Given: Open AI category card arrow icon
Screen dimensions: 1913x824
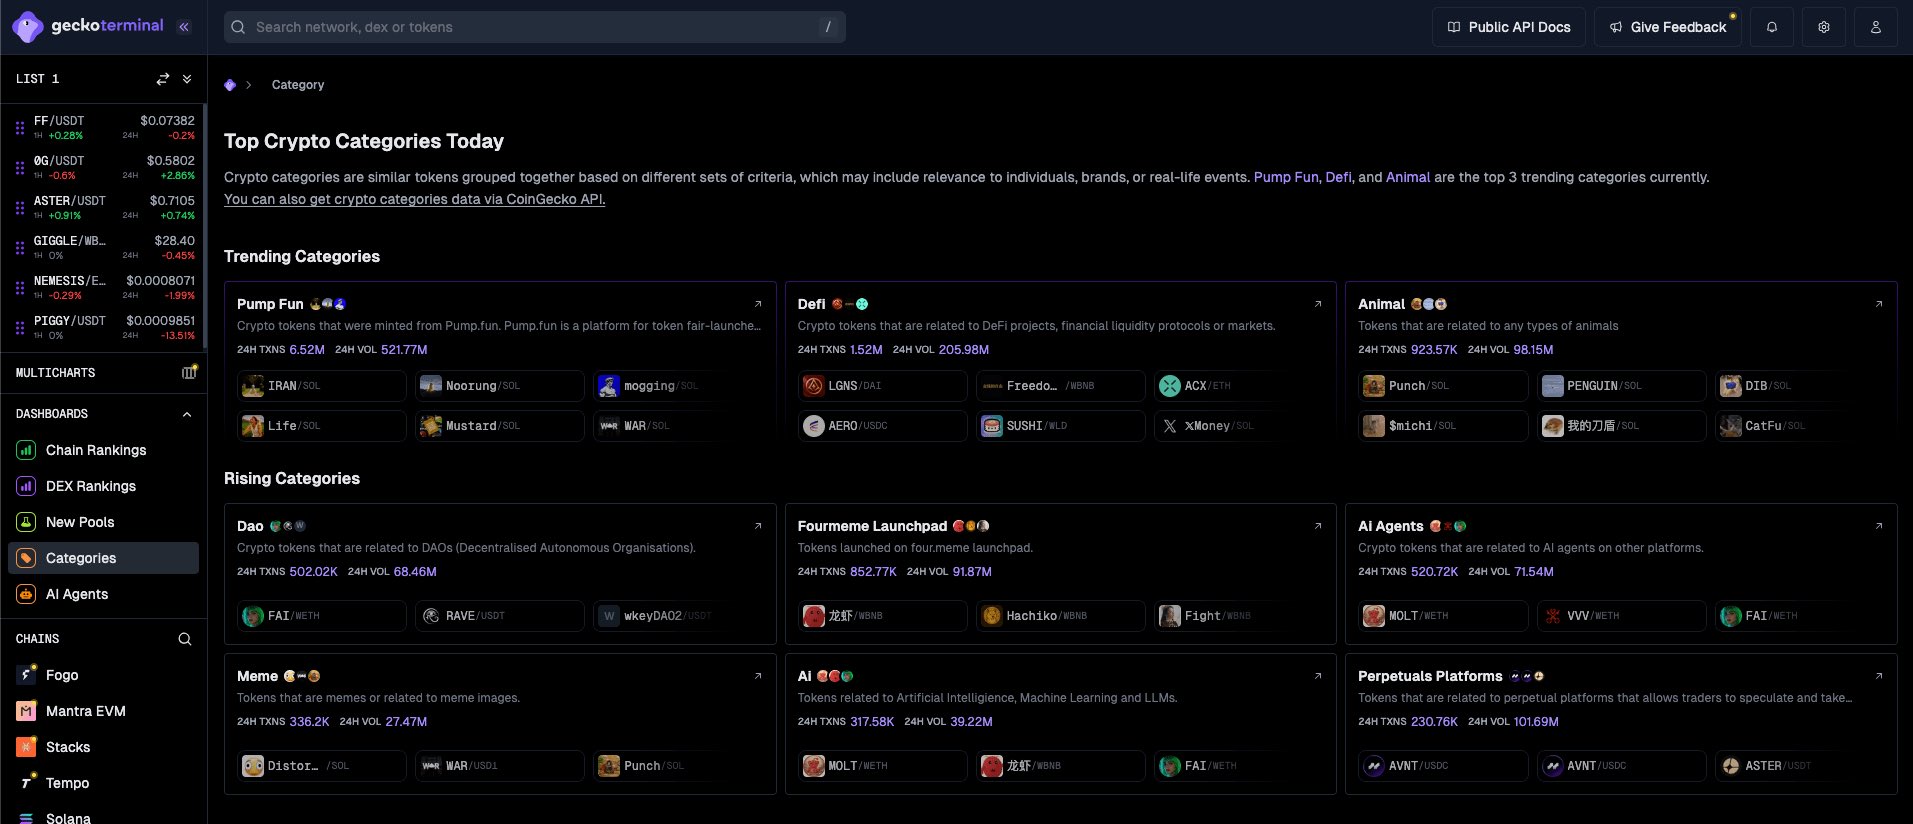Looking at the screenshot, I should 1318,676.
